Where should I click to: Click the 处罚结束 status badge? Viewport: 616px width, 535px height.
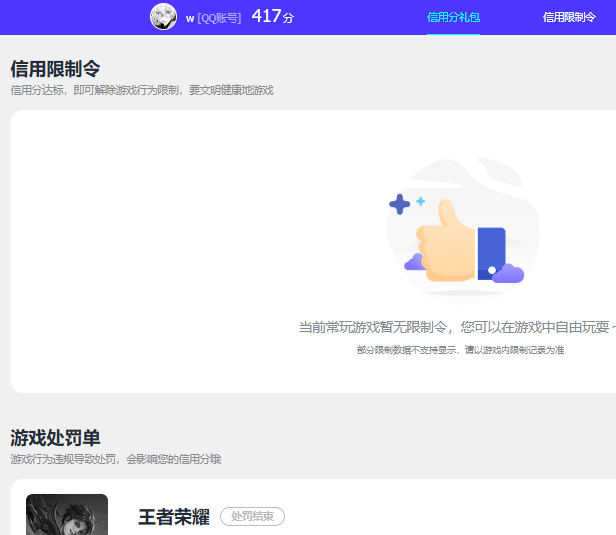tap(252, 516)
